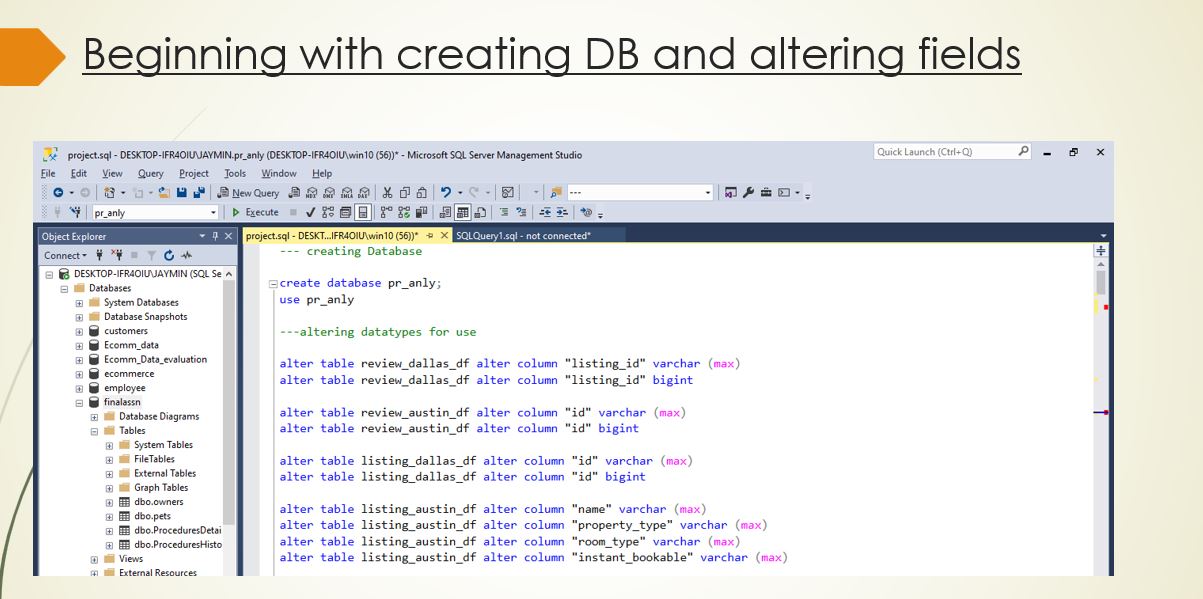Click the Comment Out Selected Lines icon
Viewport: 1203px width, 599px height.
[504, 212]
